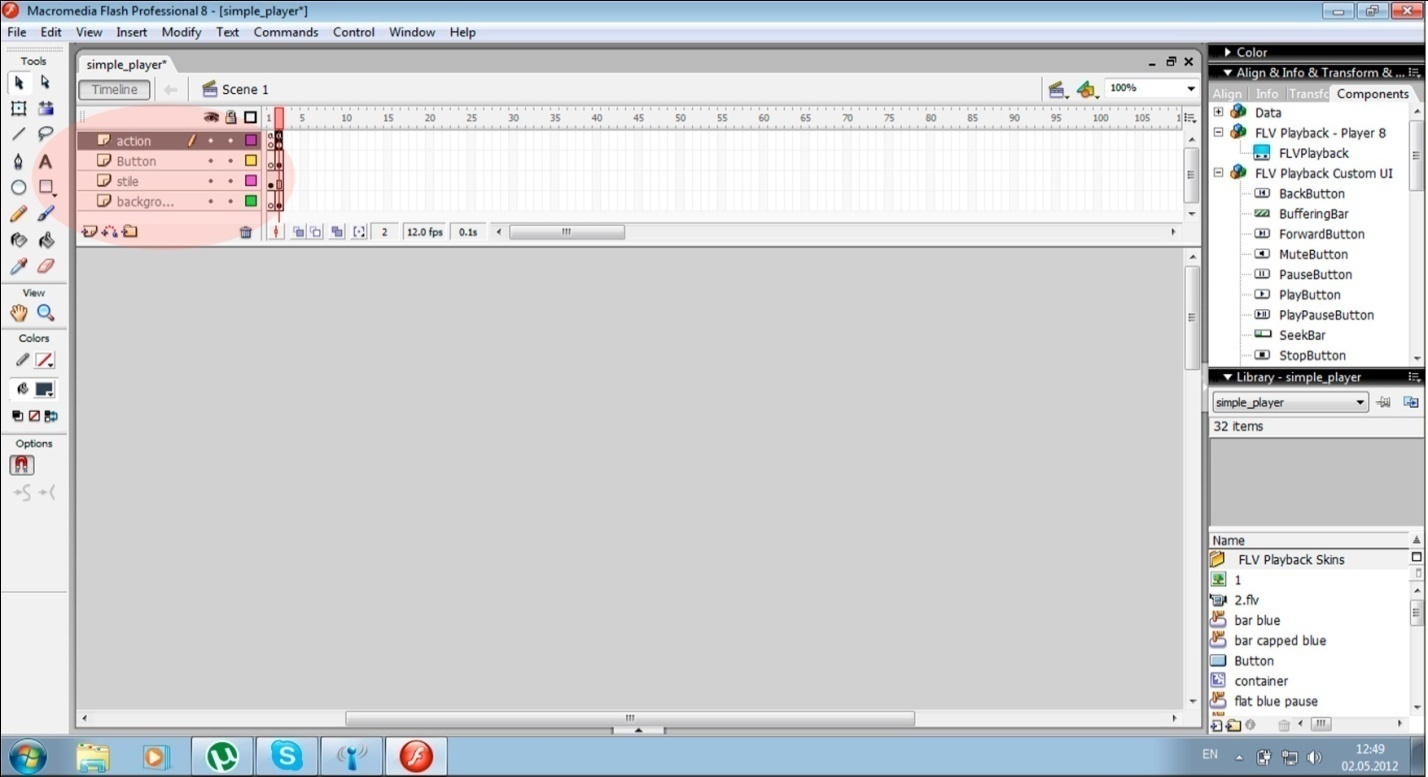Click the Edit Scene clapper icon
The height and width of the screenshot is (777, 1428).
(x=1058, y=90)
